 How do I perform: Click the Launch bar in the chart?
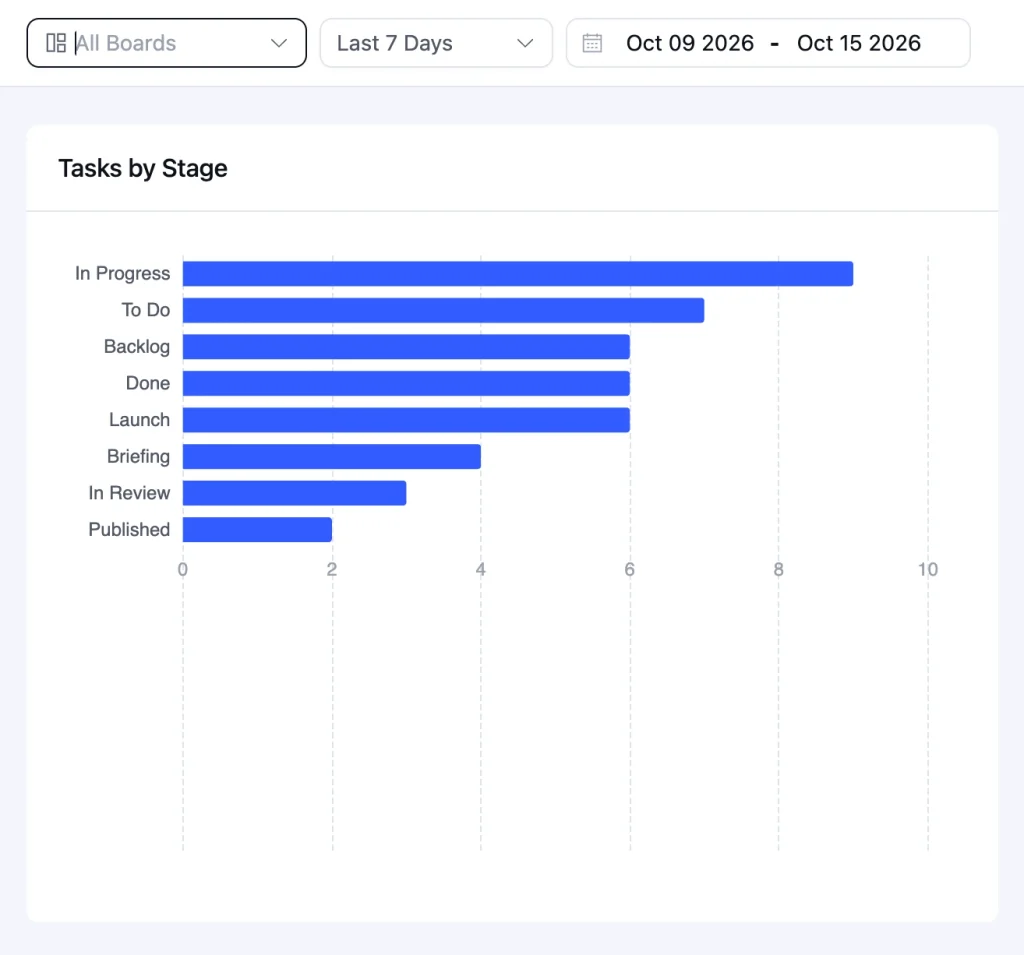tap(406, 420)
